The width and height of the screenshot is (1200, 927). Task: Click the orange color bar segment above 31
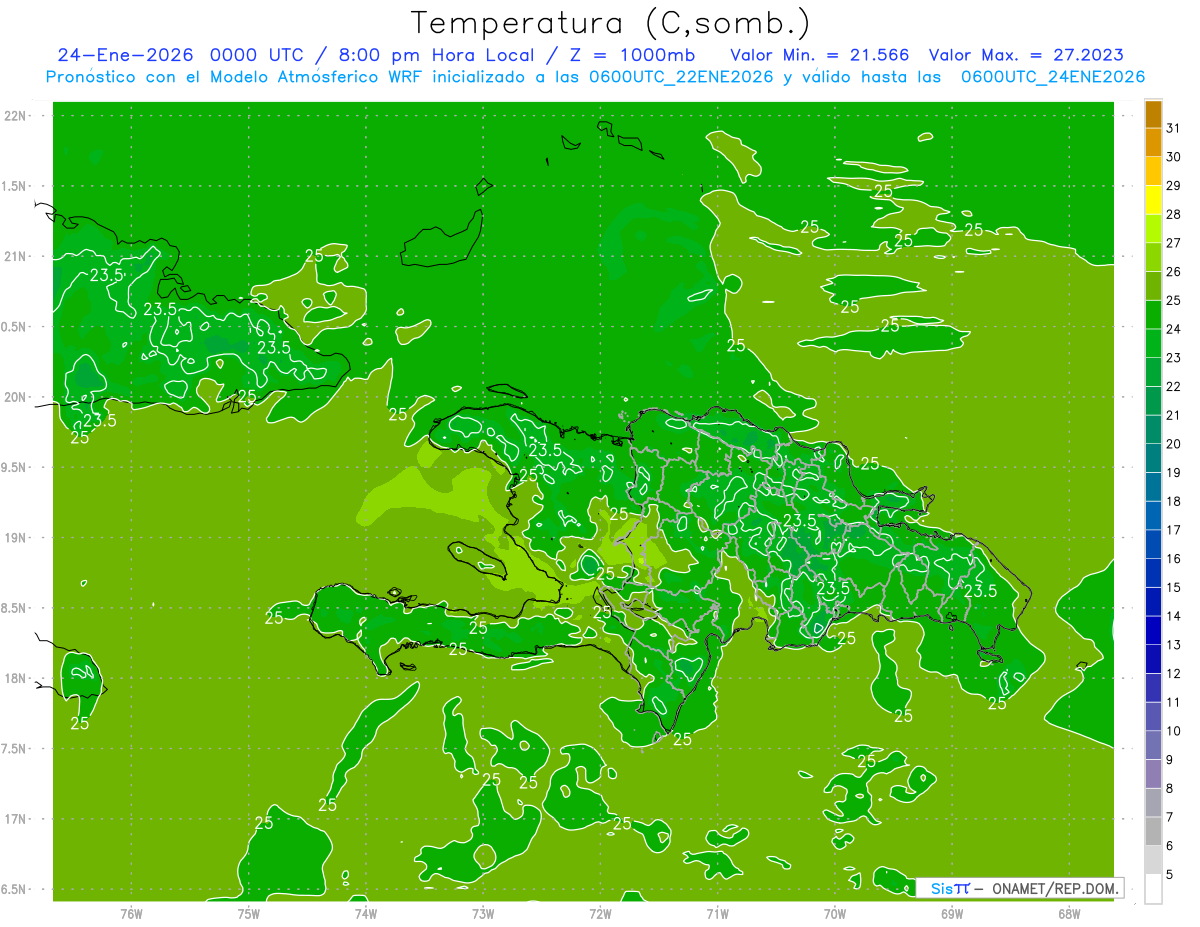coord(1153,114)
